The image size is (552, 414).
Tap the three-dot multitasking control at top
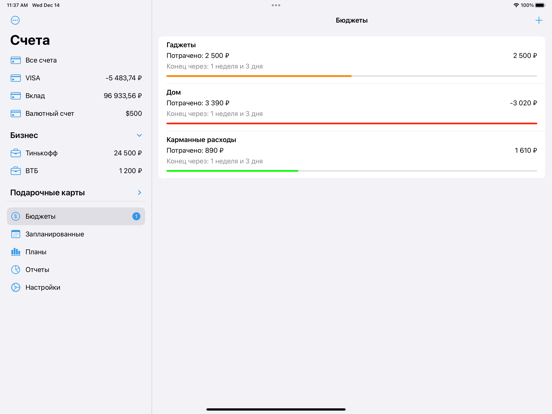tap(276, 5)
